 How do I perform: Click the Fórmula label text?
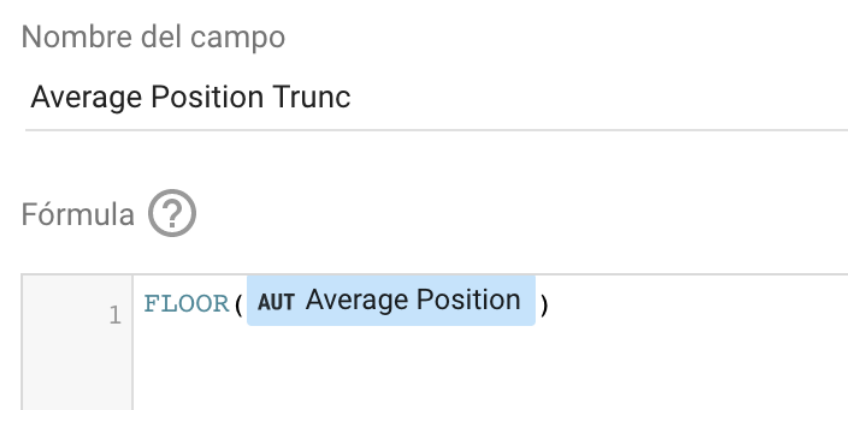tap(78, 214)
